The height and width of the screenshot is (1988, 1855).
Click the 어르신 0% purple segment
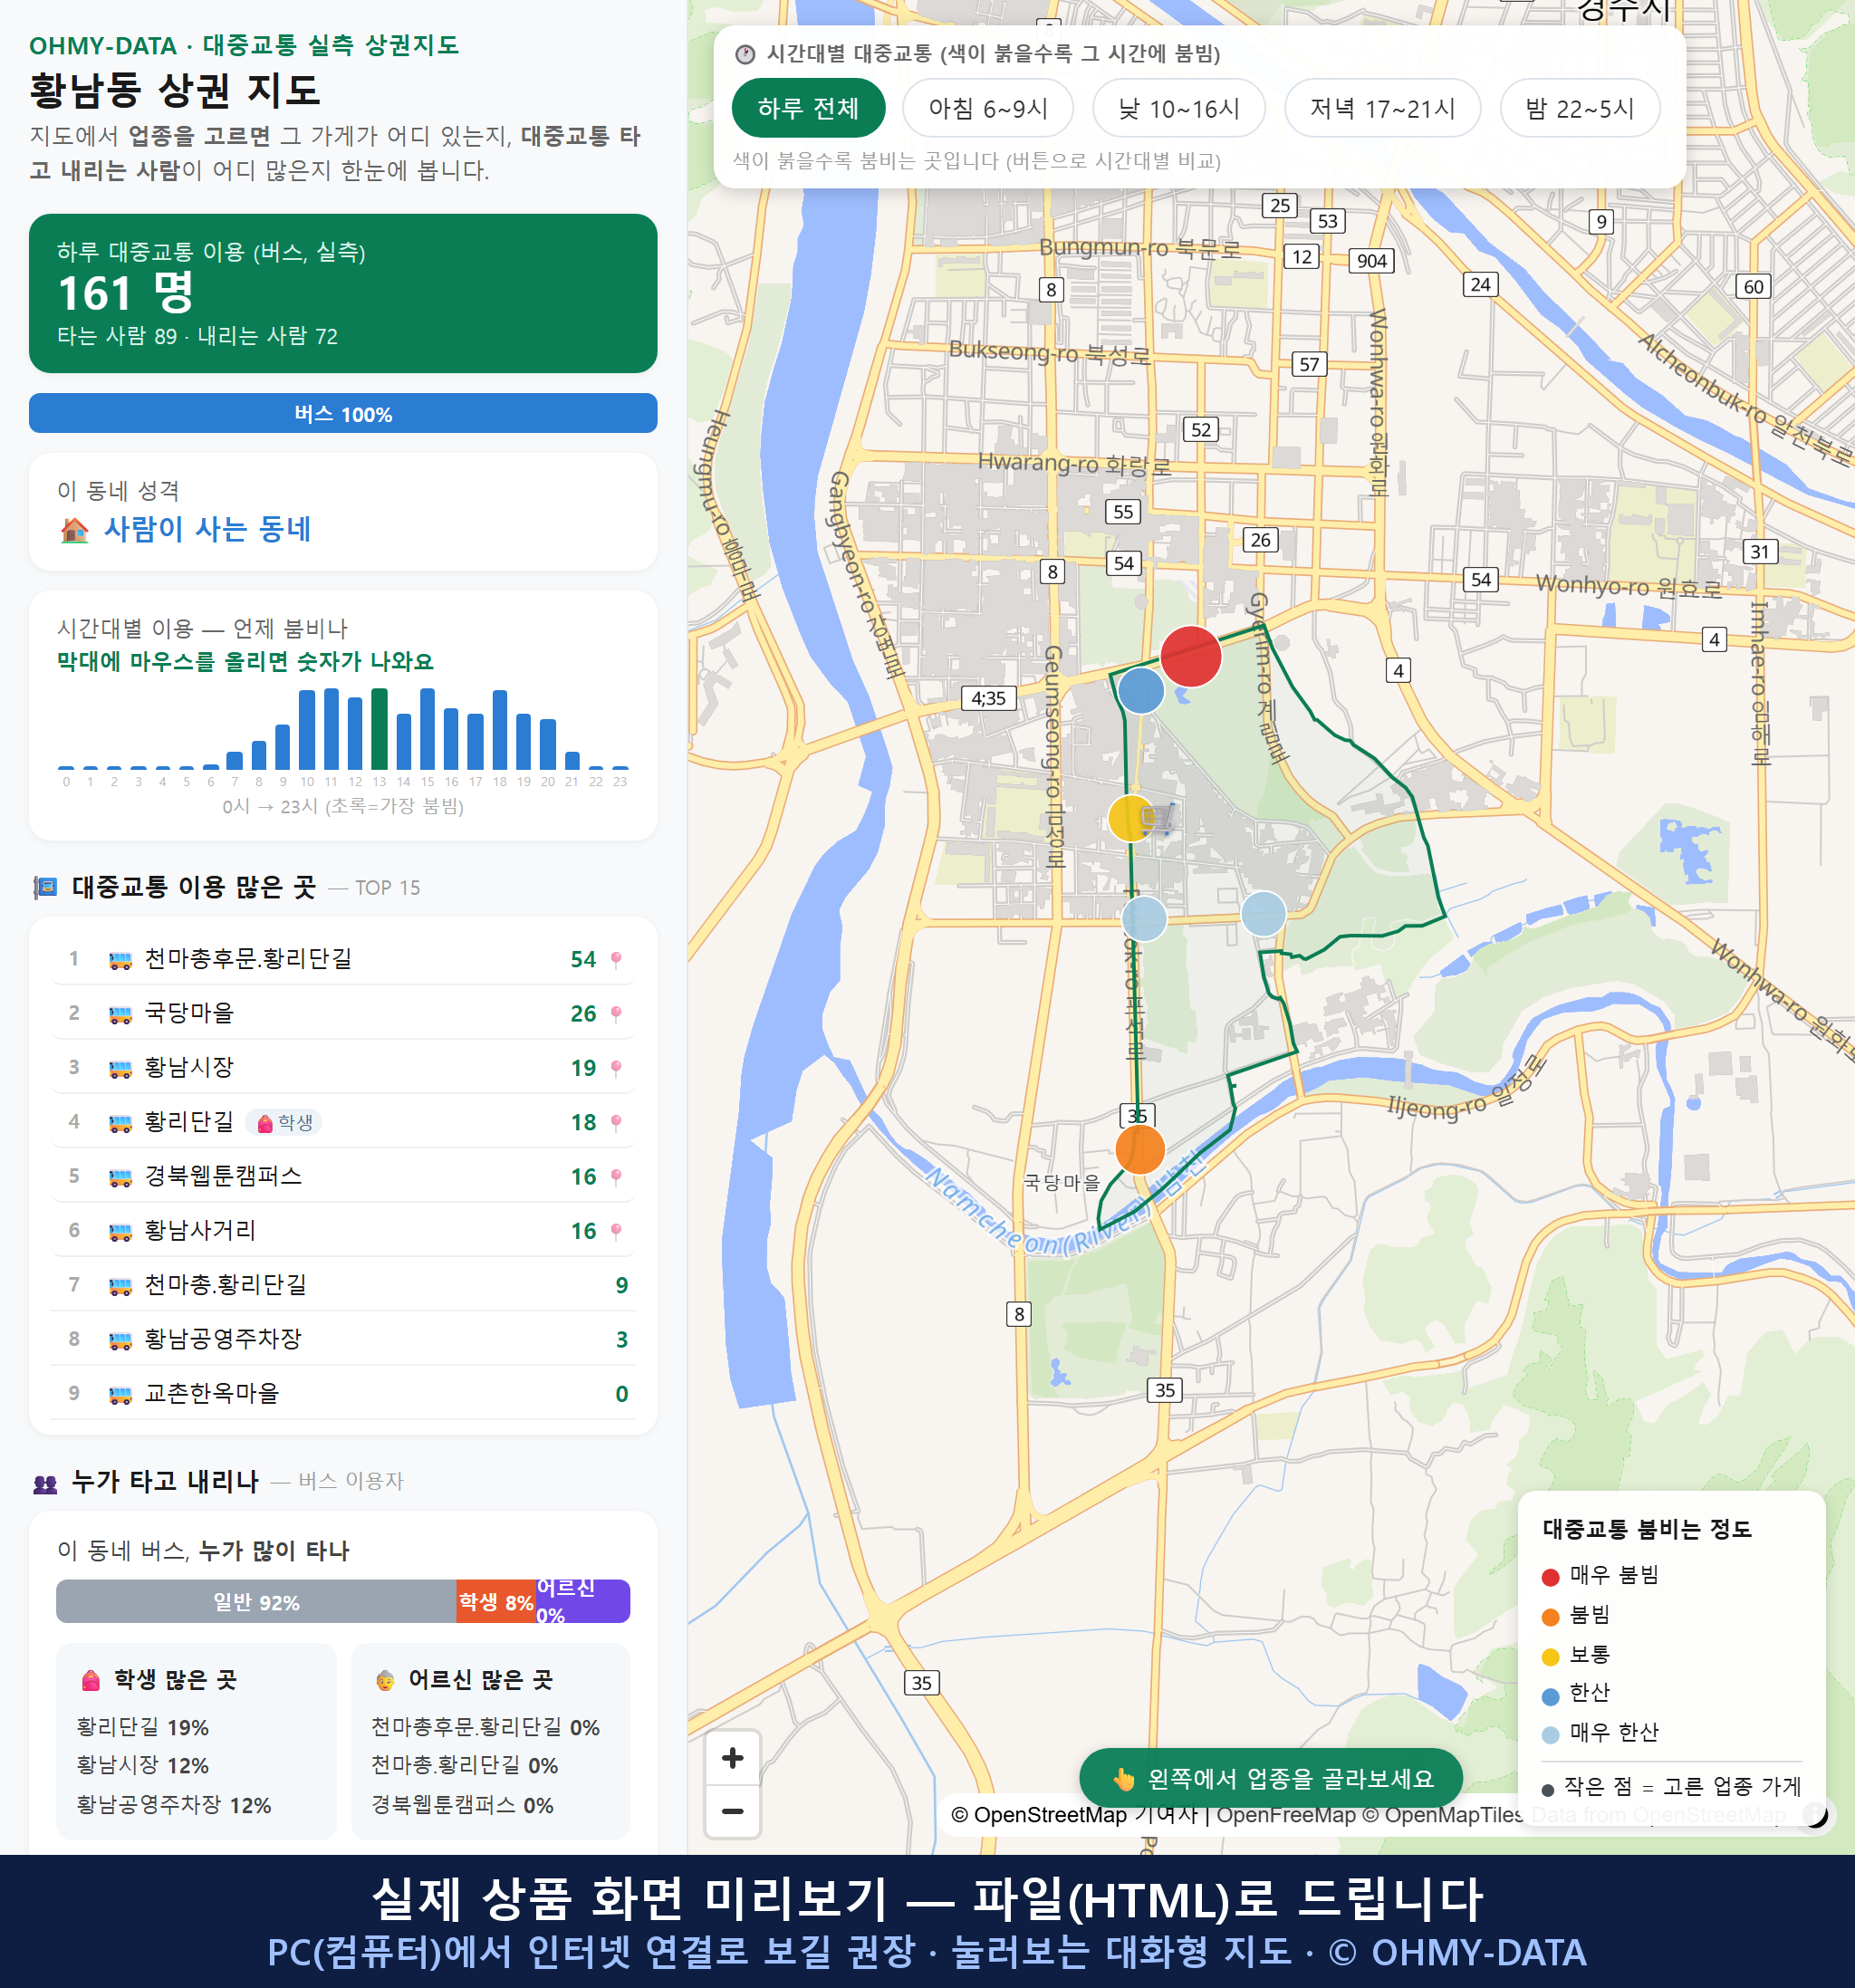click(x=583, y=1601)
